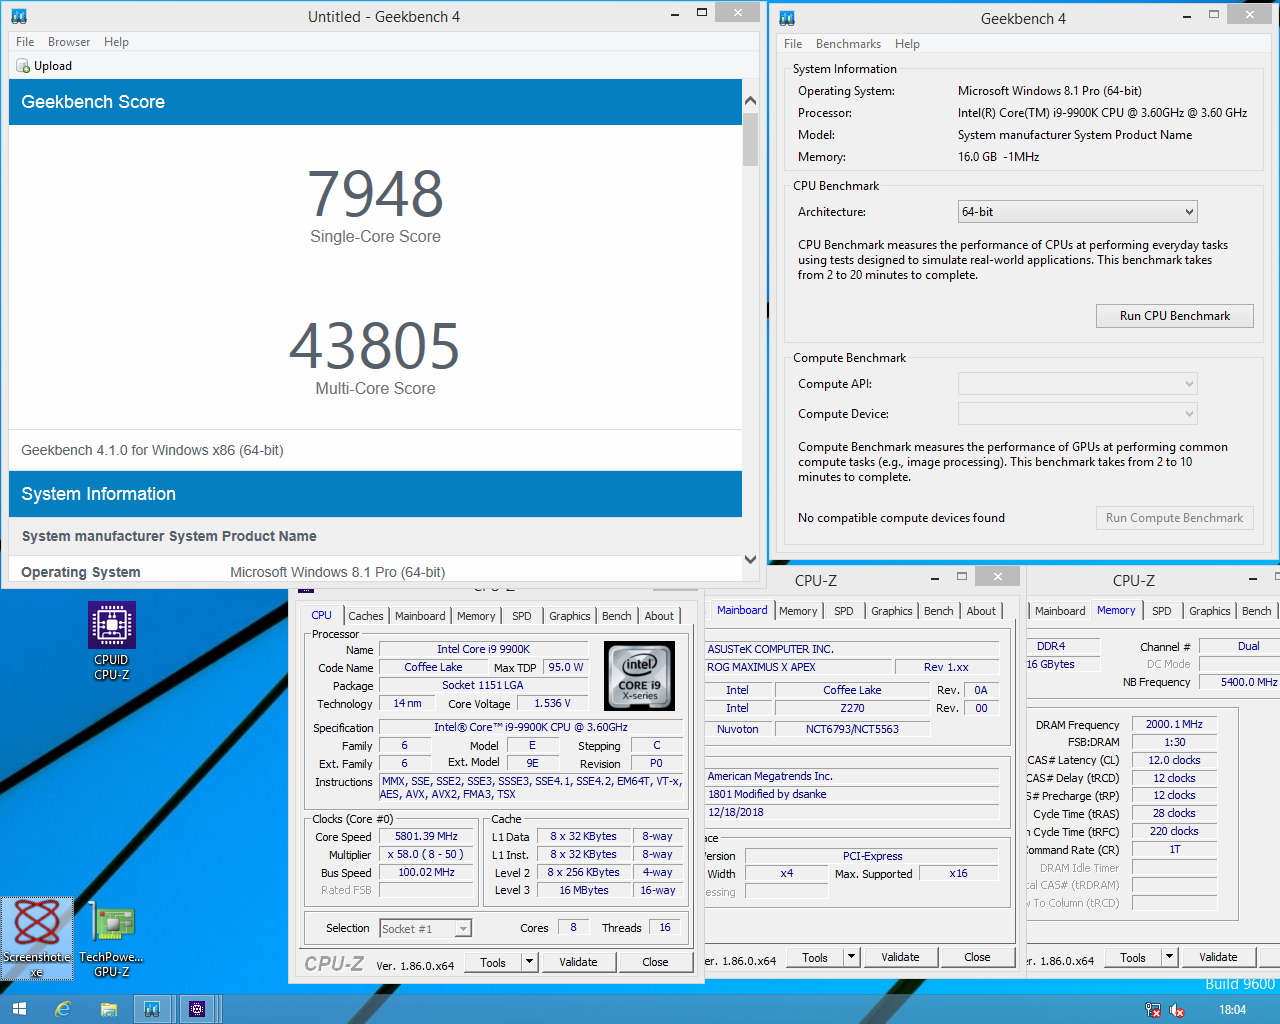The image size is (1280, 1024).
Task: Click Validate in the rightmost CPU-Z window
Action: pyautogui.click(x=1218, y=957)
